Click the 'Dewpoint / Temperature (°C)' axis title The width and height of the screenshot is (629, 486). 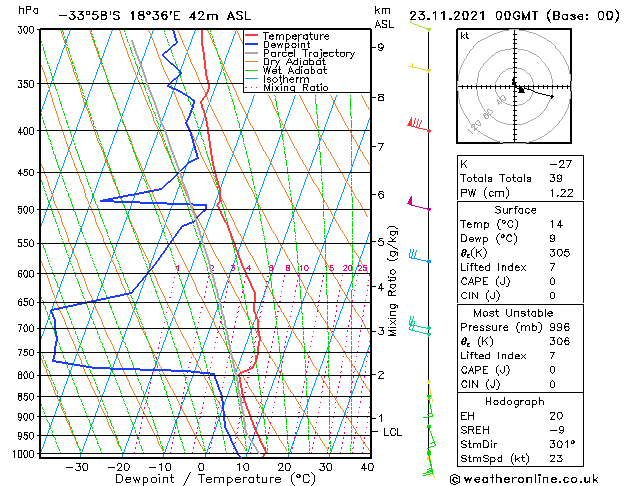pyautogui.click(x=215, y=479)
